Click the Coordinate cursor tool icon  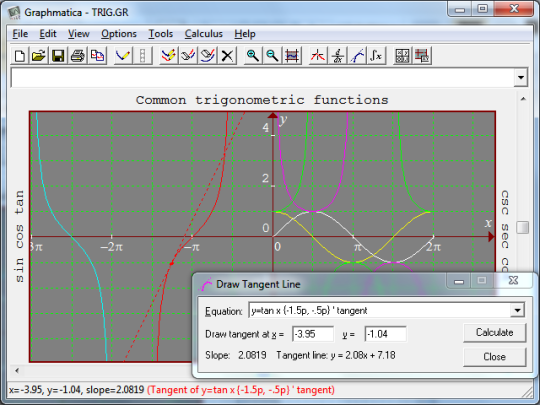click(x=318, y=55)
